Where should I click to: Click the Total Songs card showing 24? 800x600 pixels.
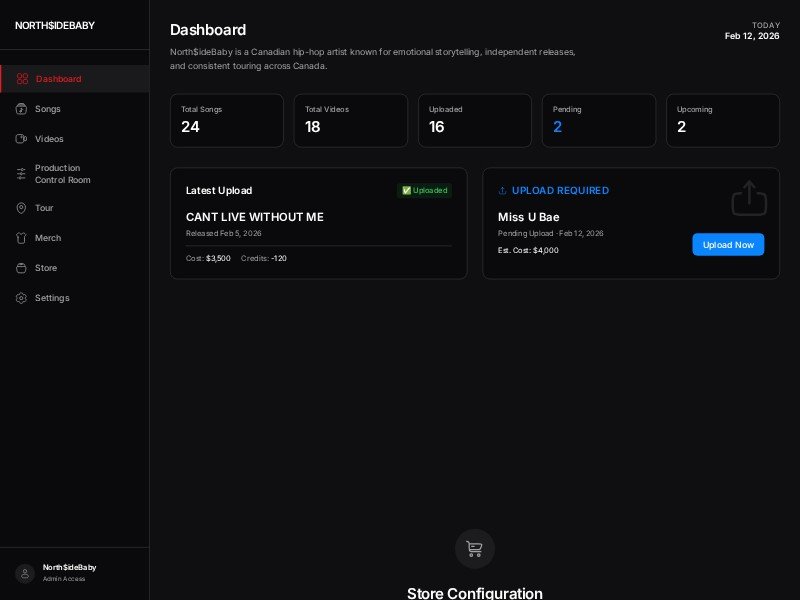227,120
